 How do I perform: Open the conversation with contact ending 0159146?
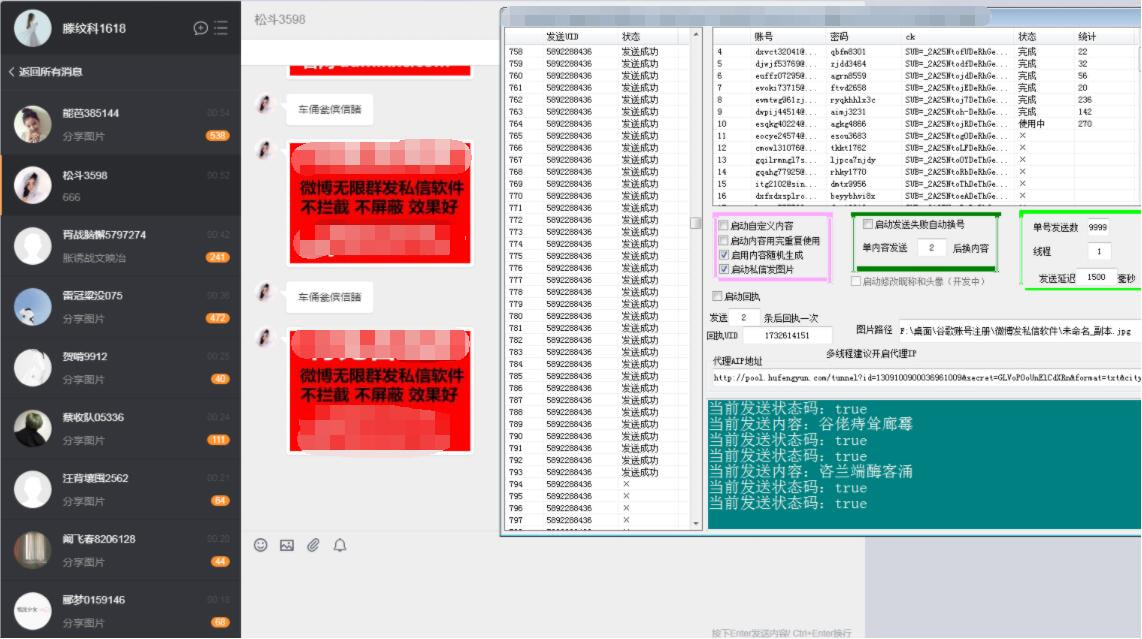pyautogui.click(x=121, y=611)
